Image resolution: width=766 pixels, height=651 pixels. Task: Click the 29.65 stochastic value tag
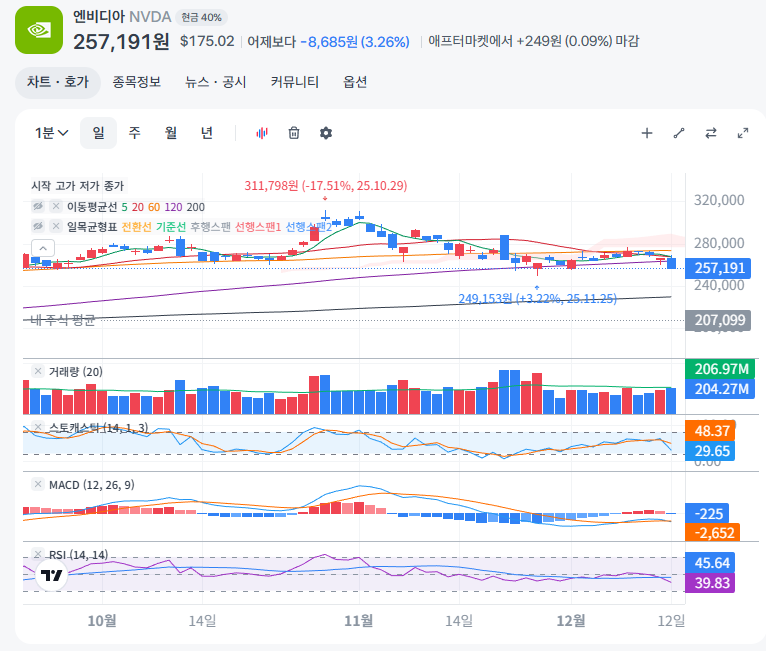710,451
